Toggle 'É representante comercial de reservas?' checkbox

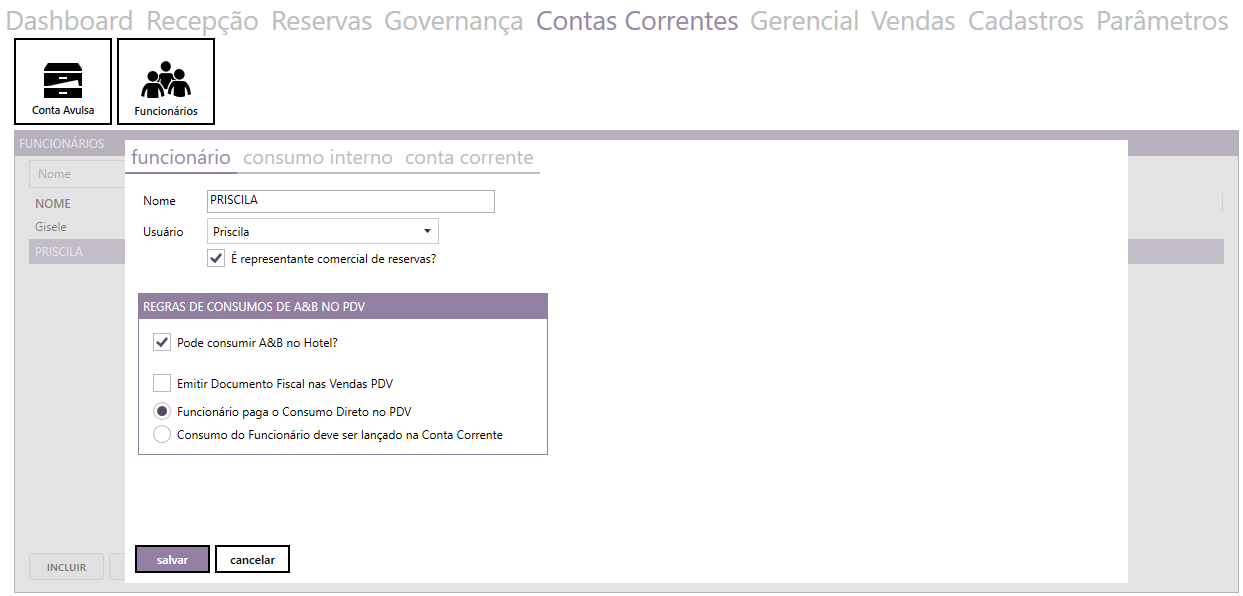click(216, 258)
